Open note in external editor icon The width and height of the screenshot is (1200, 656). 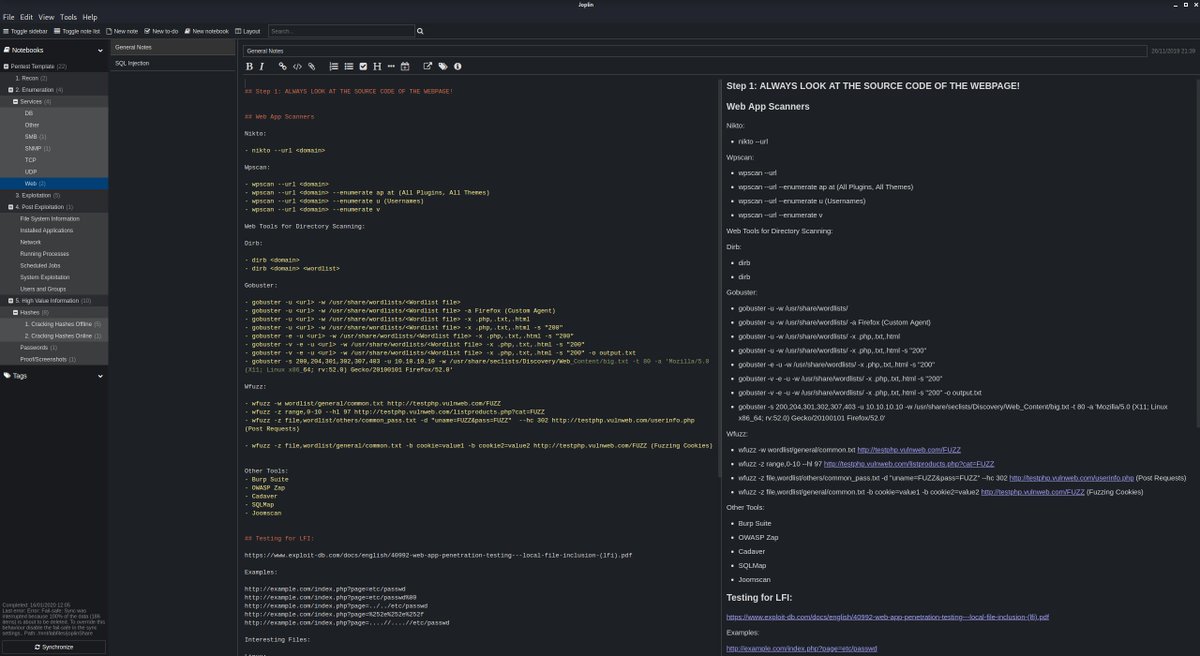428,66
